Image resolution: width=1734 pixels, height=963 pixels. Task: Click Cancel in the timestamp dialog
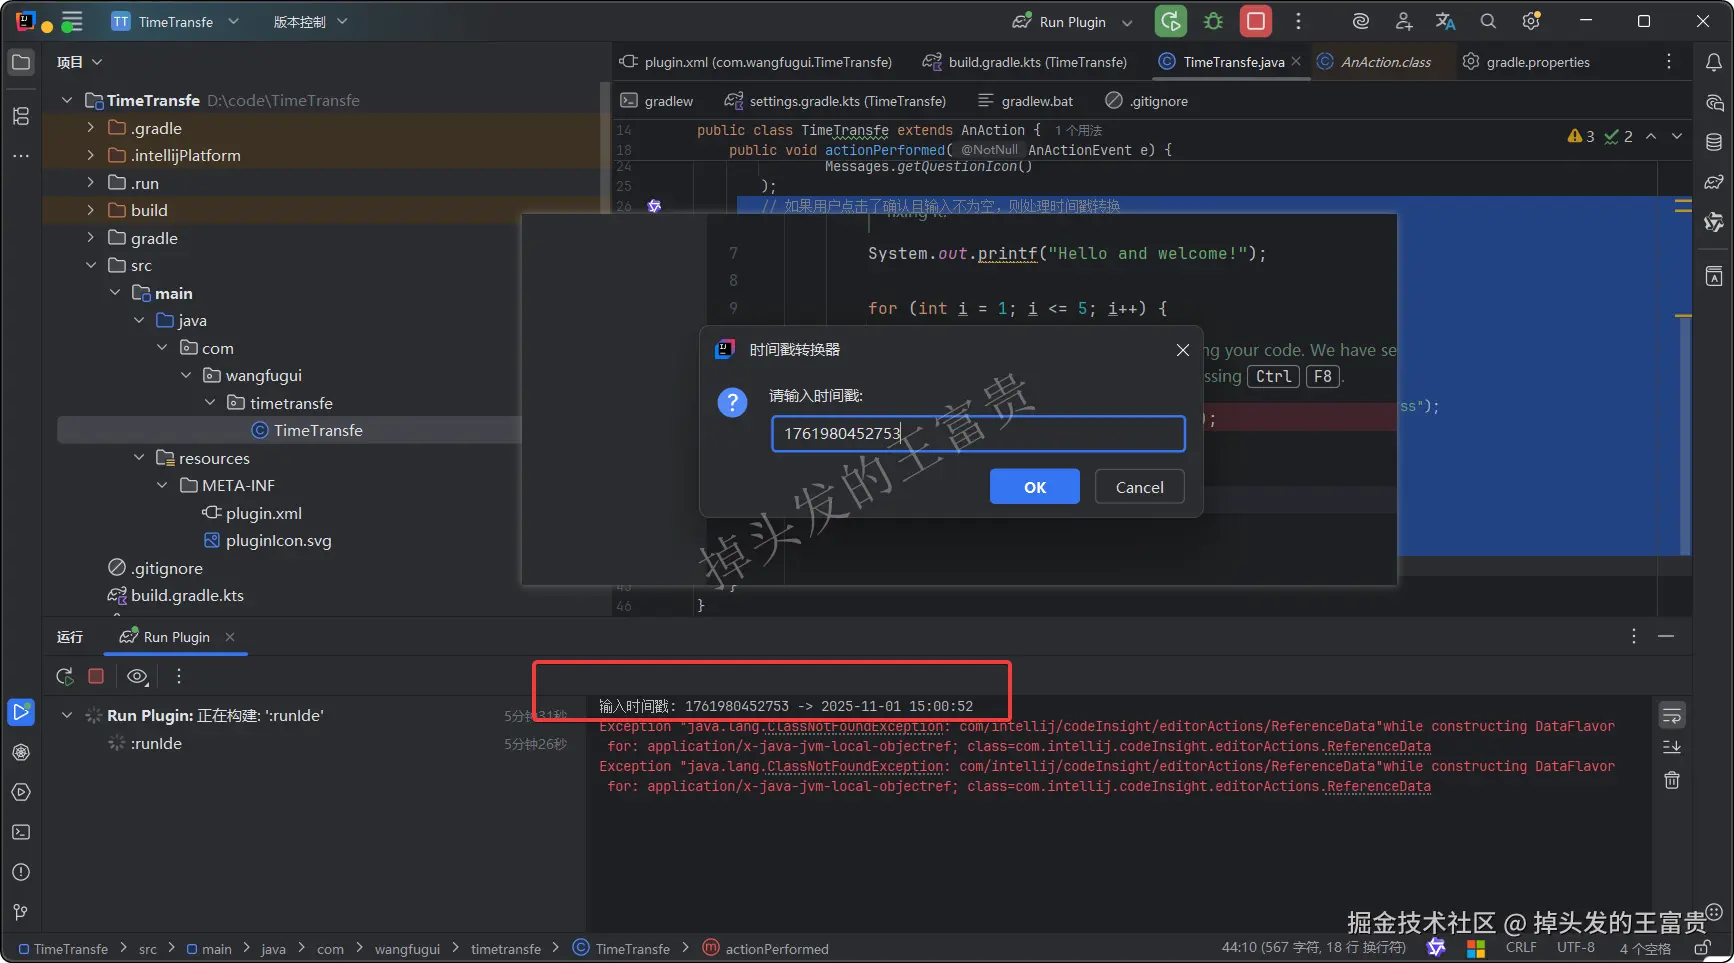pos(1140,487)
